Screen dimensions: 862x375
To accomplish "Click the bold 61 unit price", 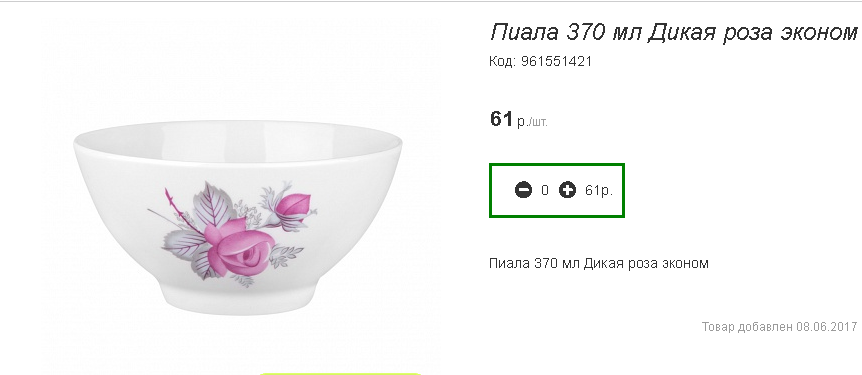I will pyautogui.click(x=501, y=119).
